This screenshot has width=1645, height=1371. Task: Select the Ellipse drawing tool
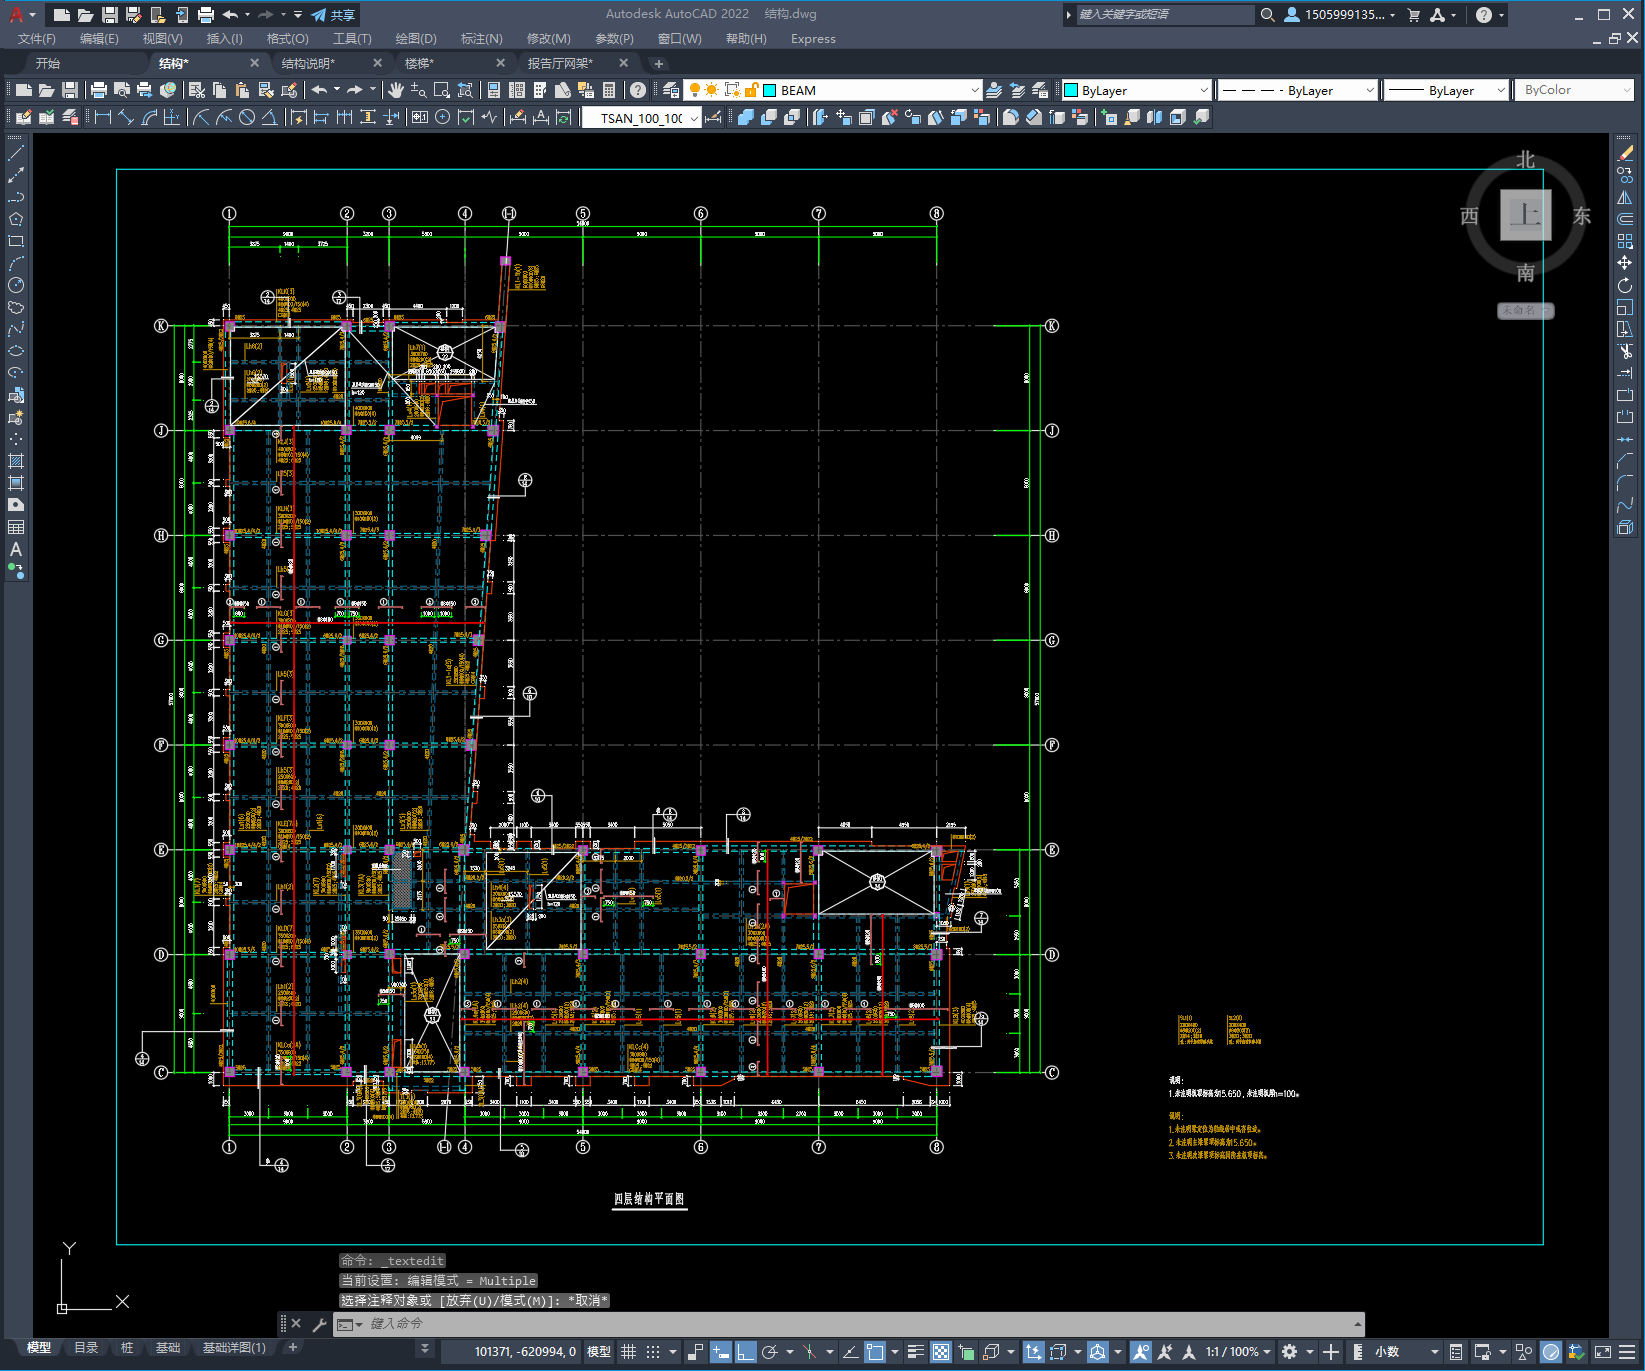coord(16,351)
